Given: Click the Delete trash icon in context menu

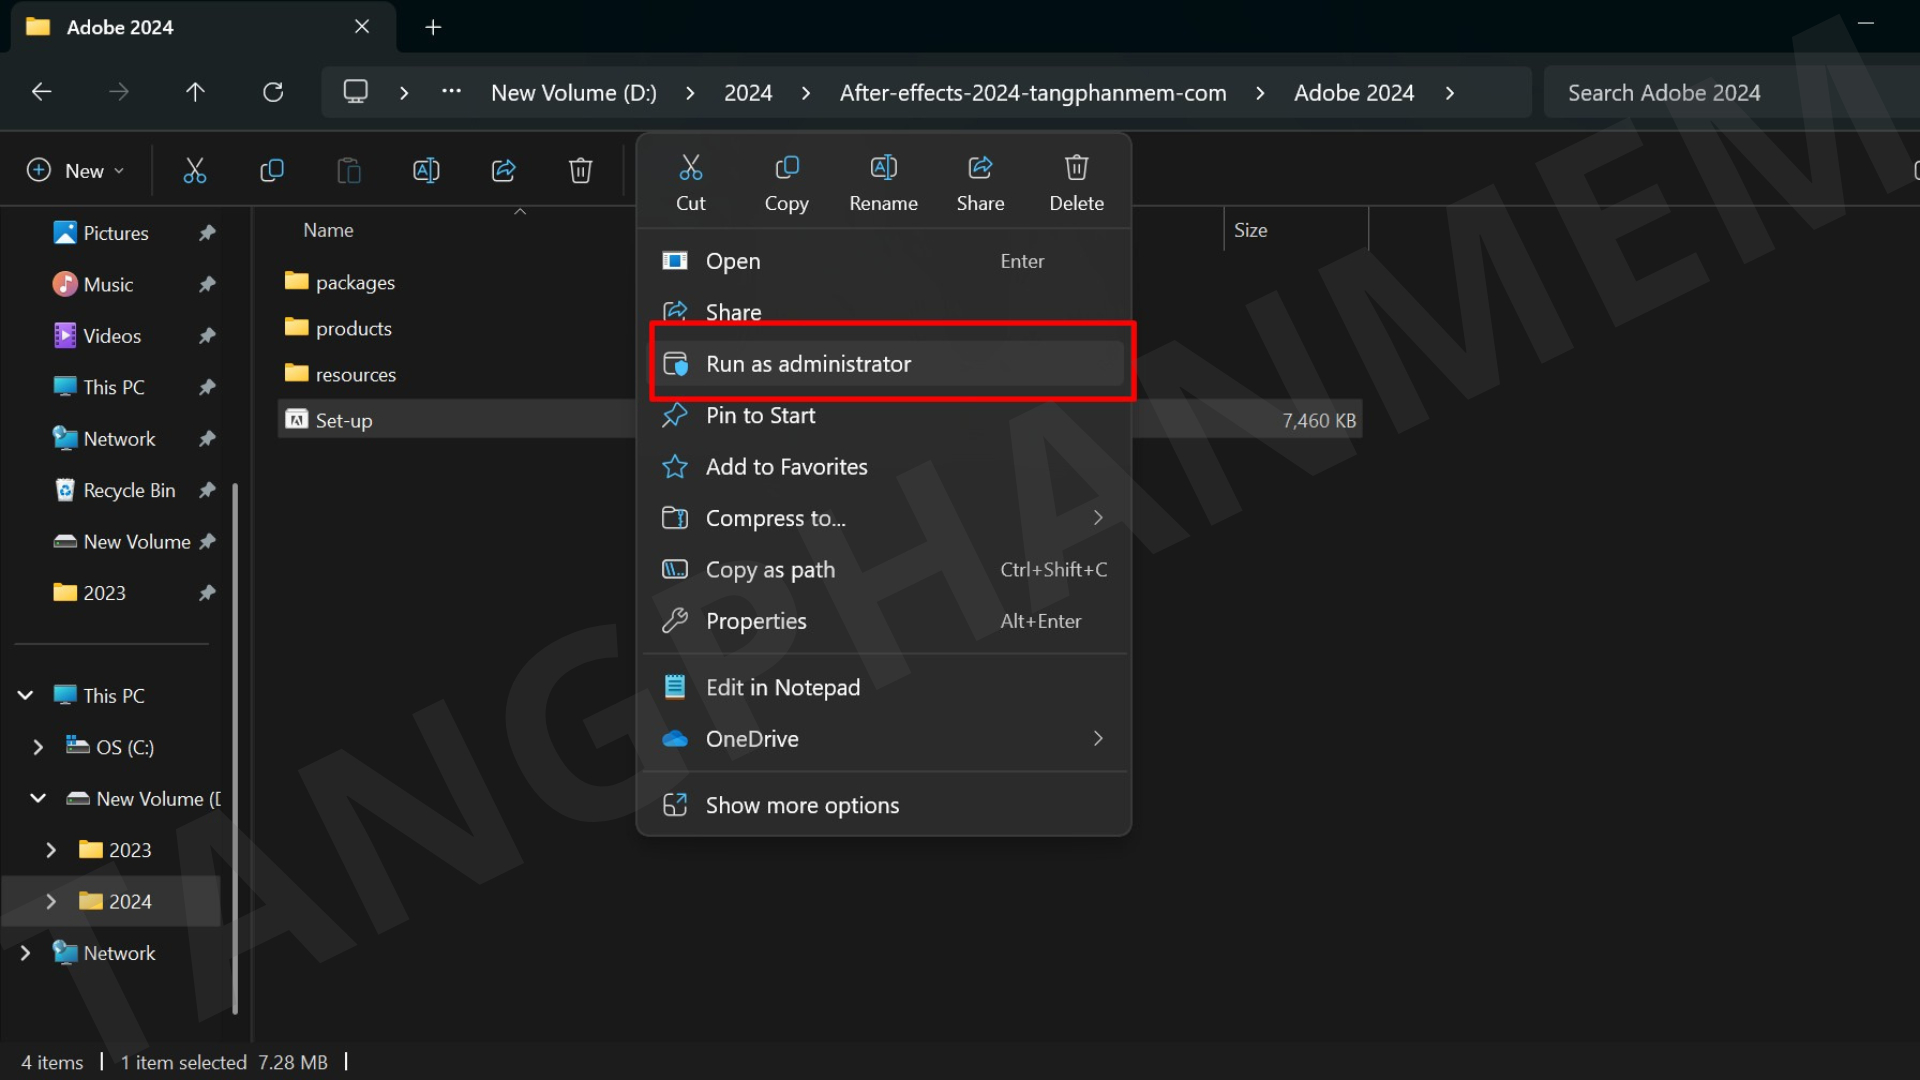Looking at the screenshot, I should point(1076,181).
